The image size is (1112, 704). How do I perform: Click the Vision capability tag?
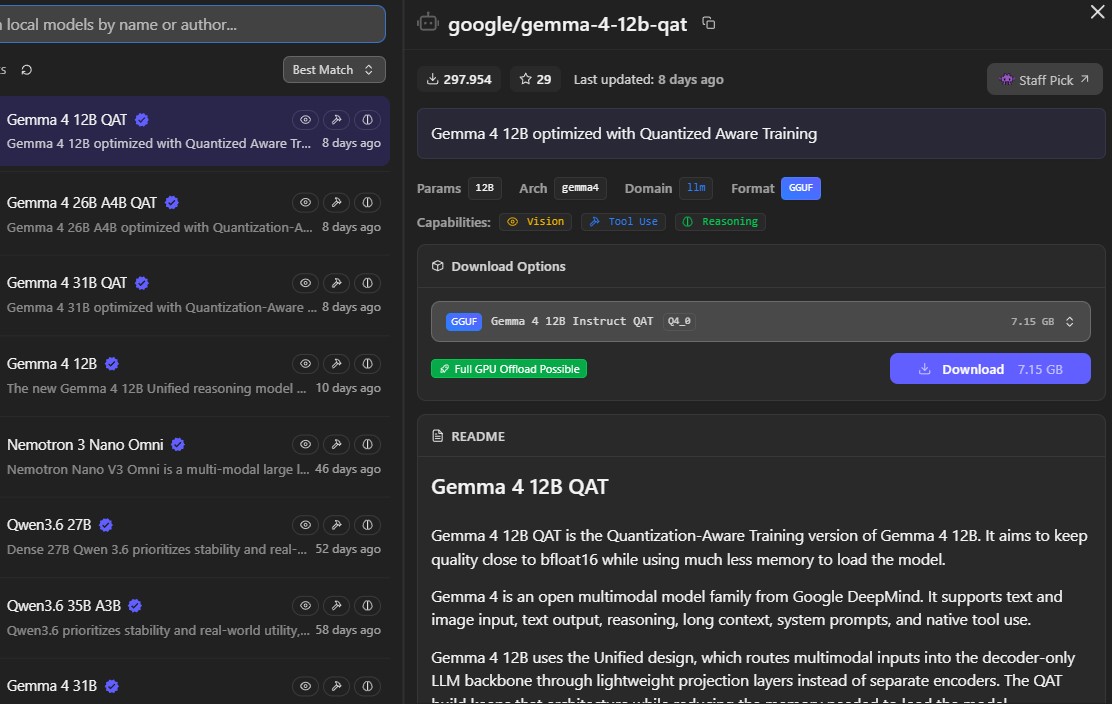click(x=535, y=221)
